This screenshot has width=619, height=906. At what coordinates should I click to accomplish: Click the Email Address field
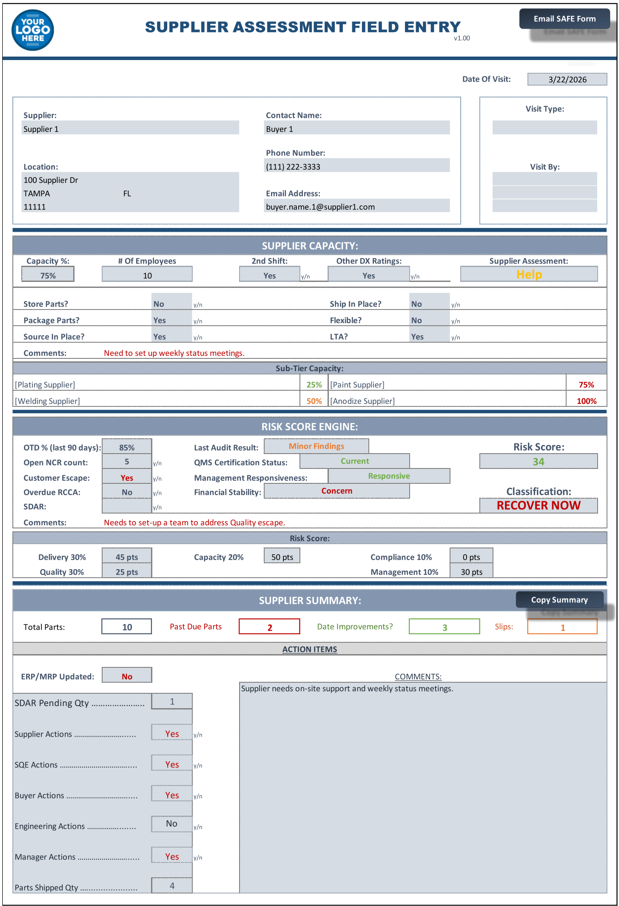click(357, 206)
